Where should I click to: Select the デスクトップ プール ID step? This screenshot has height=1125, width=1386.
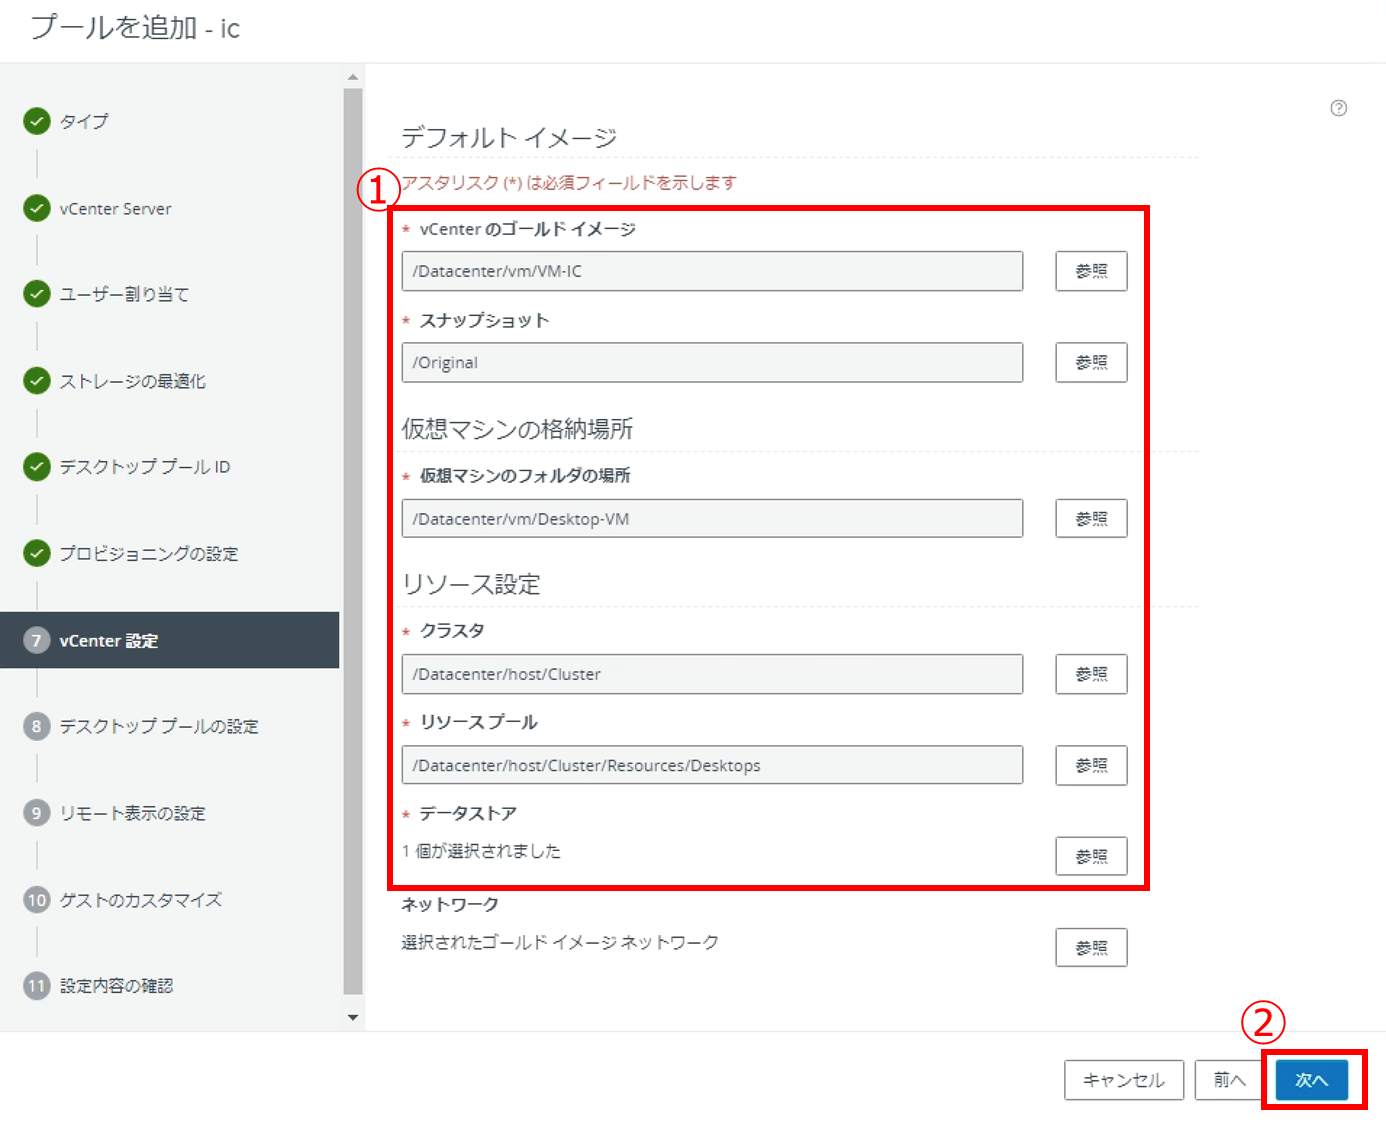pos(144,467)
